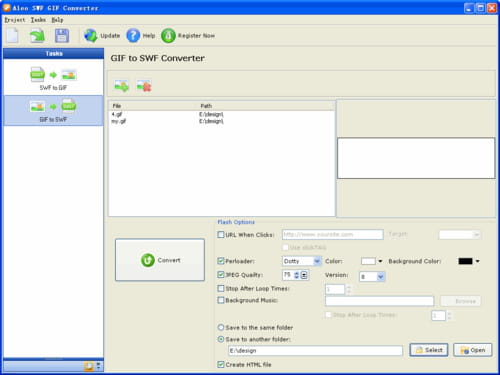Click the URL text input field
Screen dimensions: 500x375
[x=333, y=234]
